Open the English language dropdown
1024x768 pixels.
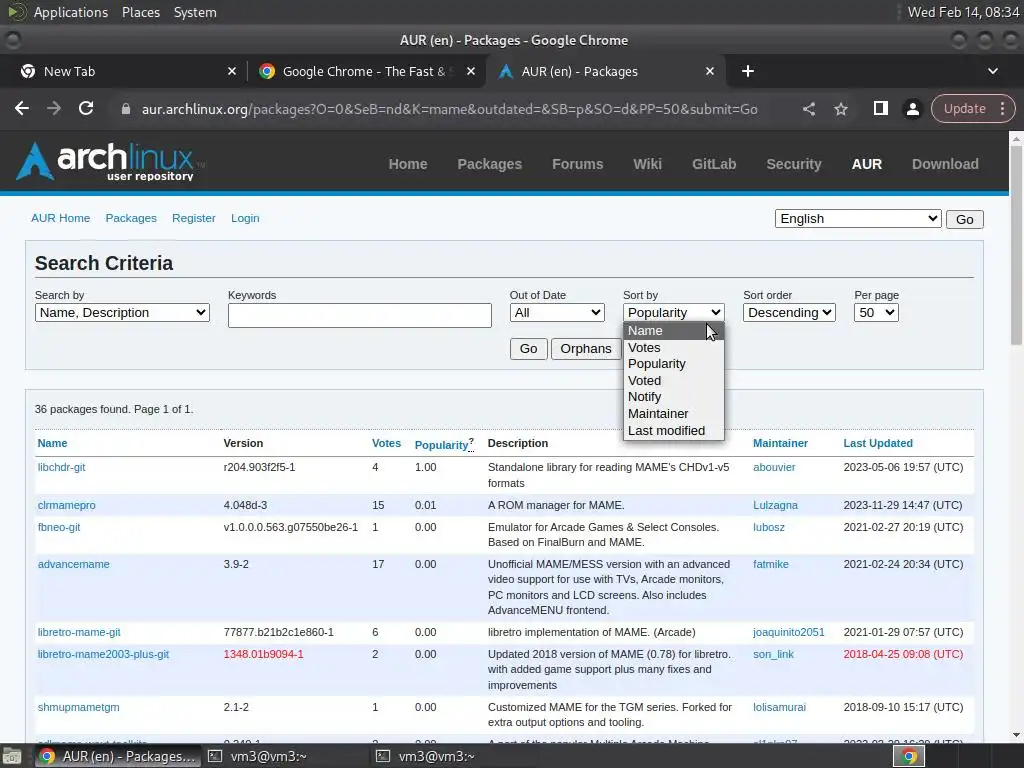tap(857, 219)
